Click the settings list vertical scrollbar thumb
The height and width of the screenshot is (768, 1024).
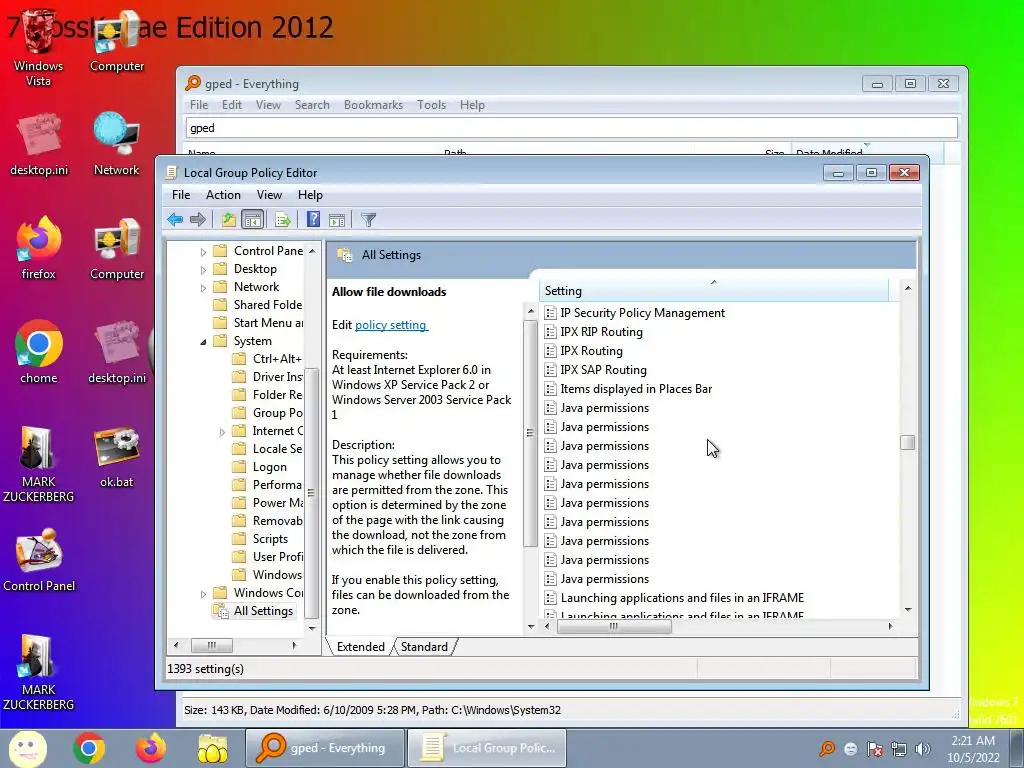pyautogui.click(x=907, y=442)
